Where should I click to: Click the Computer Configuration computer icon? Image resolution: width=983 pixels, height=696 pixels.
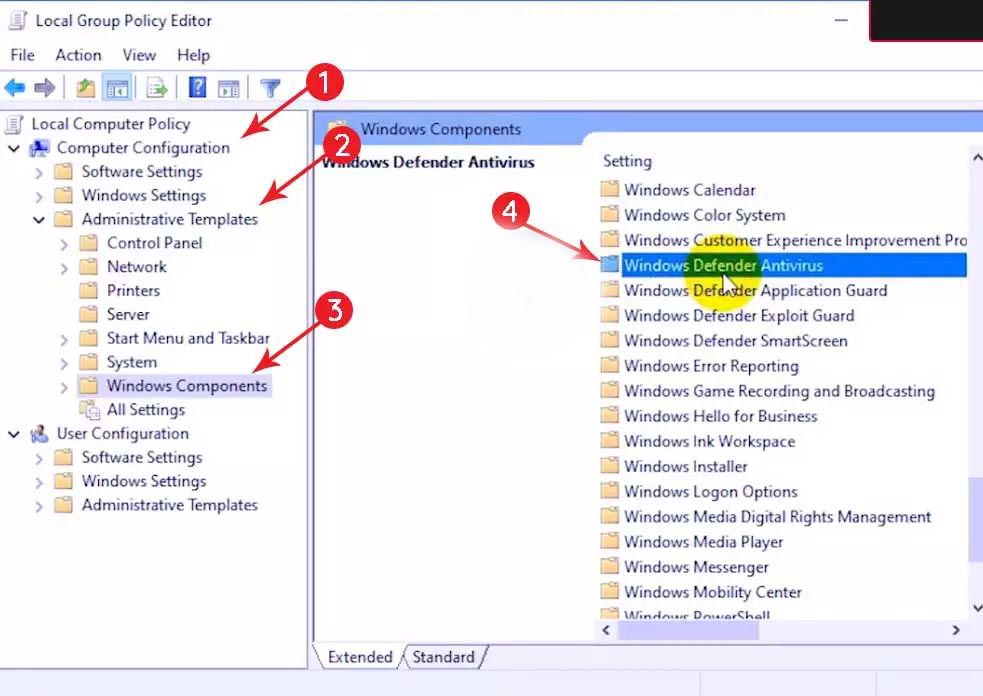[x=39, y=149]
